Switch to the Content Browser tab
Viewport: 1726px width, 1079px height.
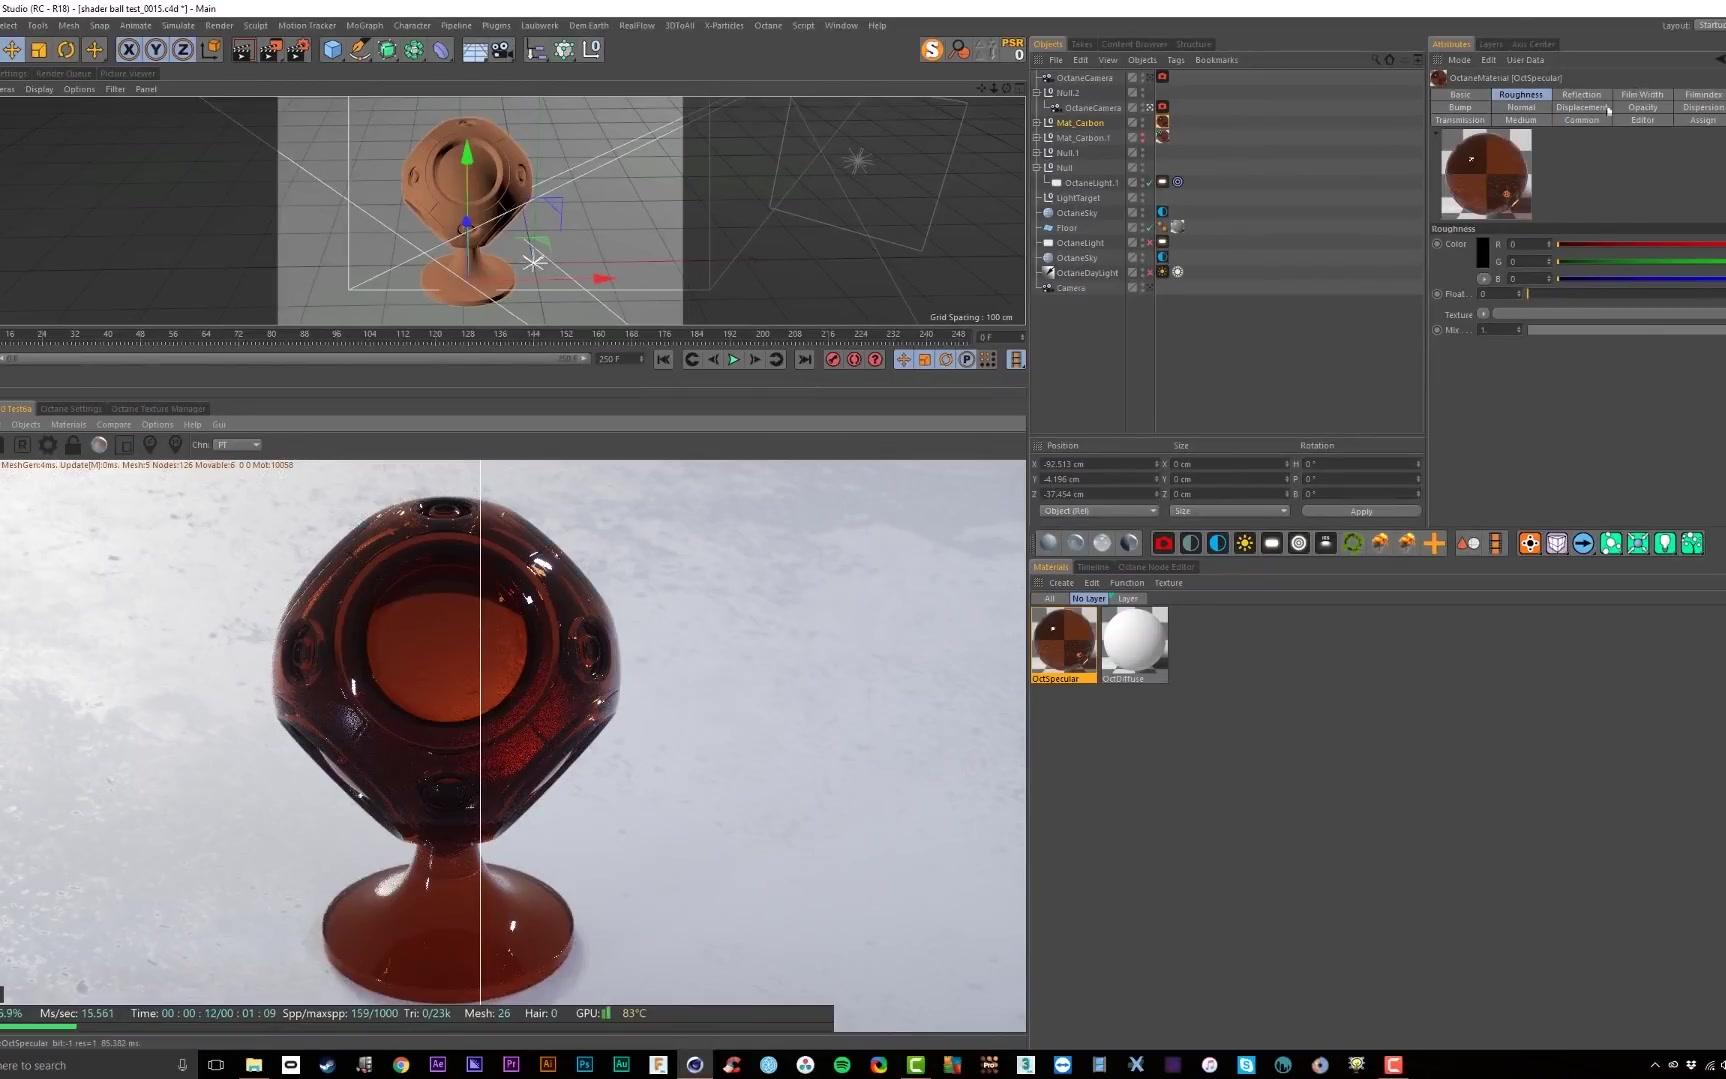point(1134,44)
